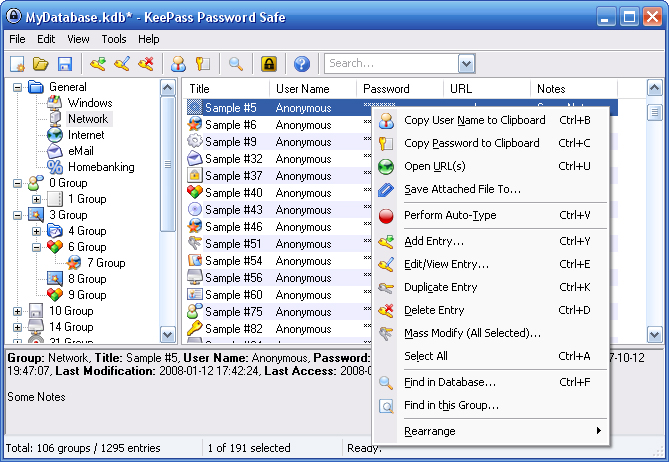Open the View menu
Image resolution: width=669 pixels, height=462 pixels.
point(79,39)
